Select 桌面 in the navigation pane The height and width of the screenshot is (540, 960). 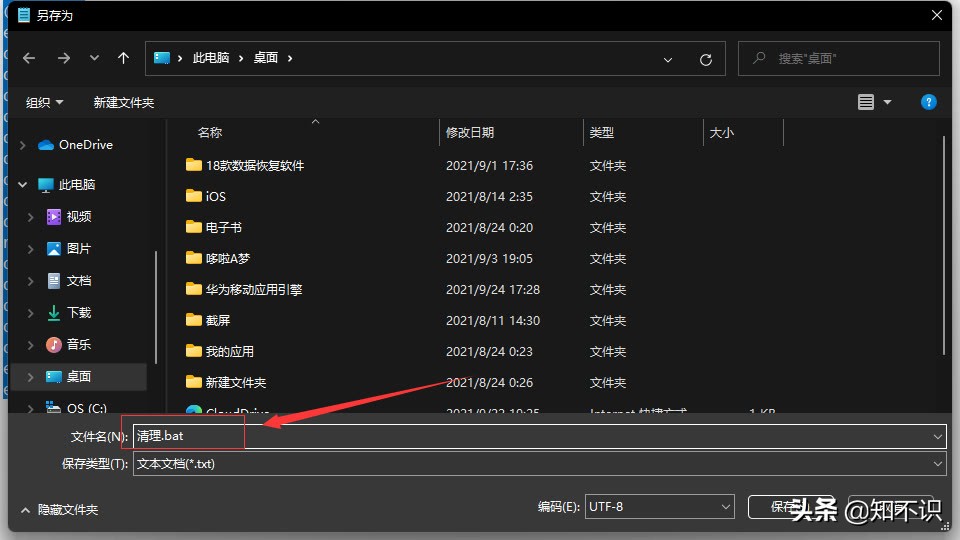tap(78, 377)
